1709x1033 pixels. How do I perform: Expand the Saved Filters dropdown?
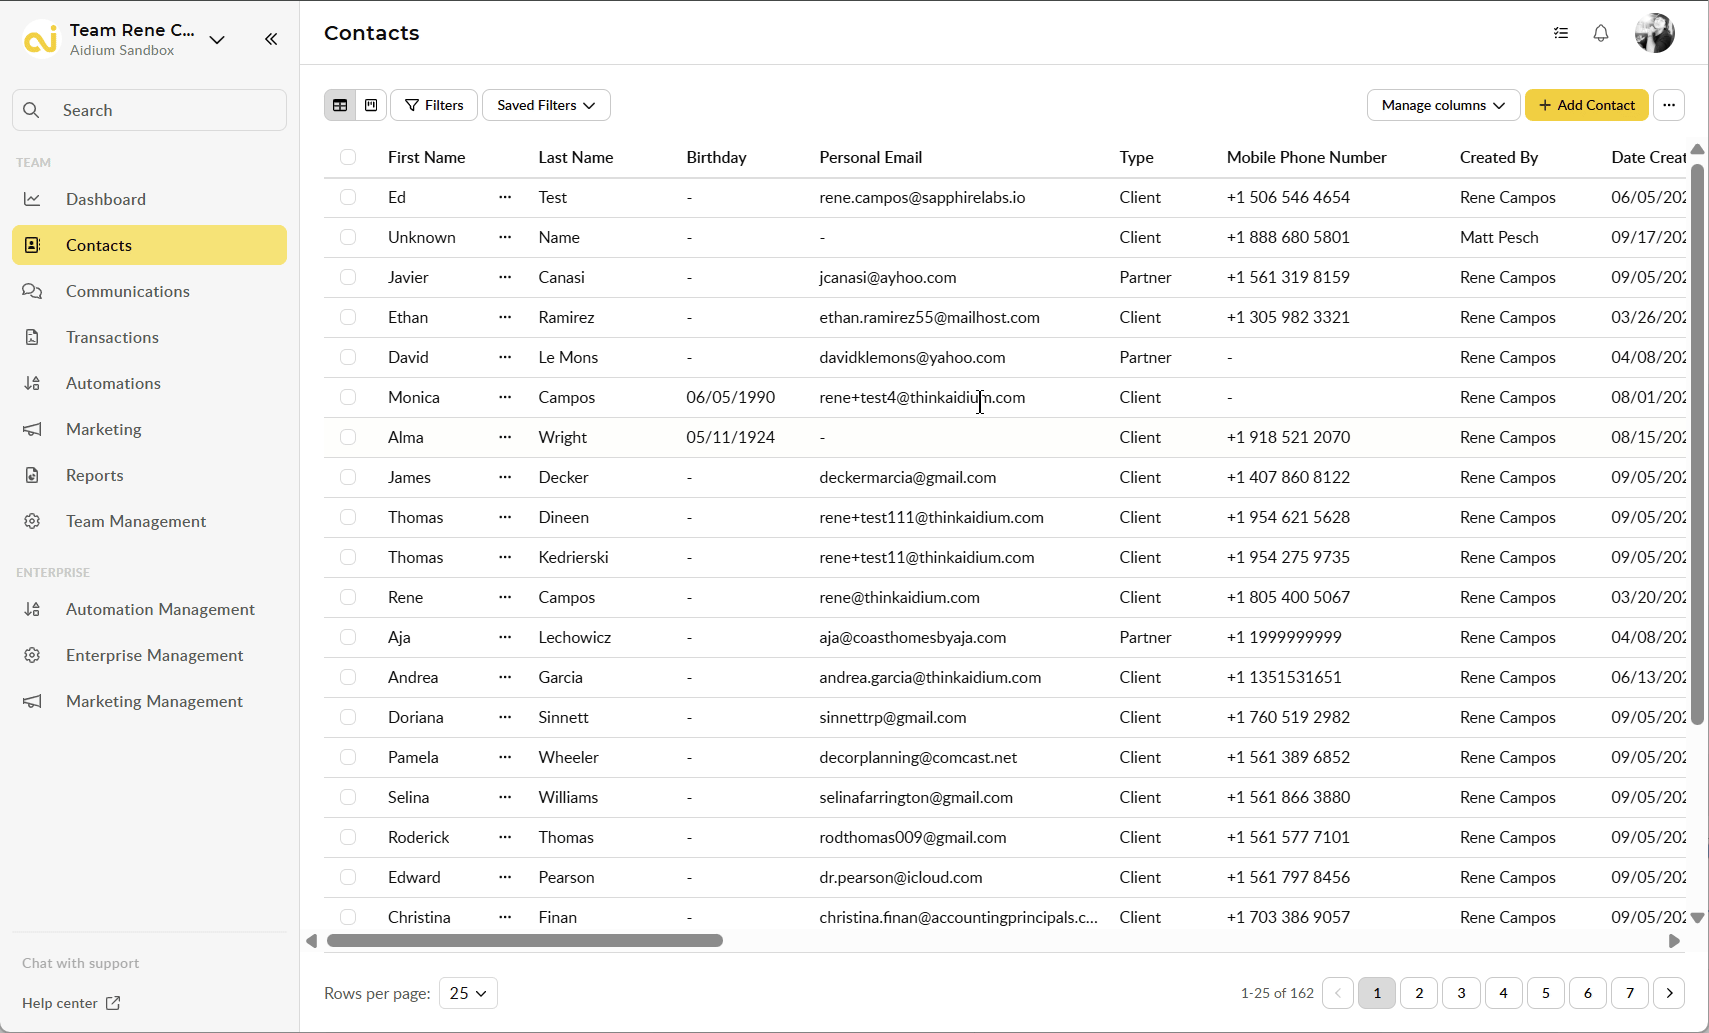546,105
